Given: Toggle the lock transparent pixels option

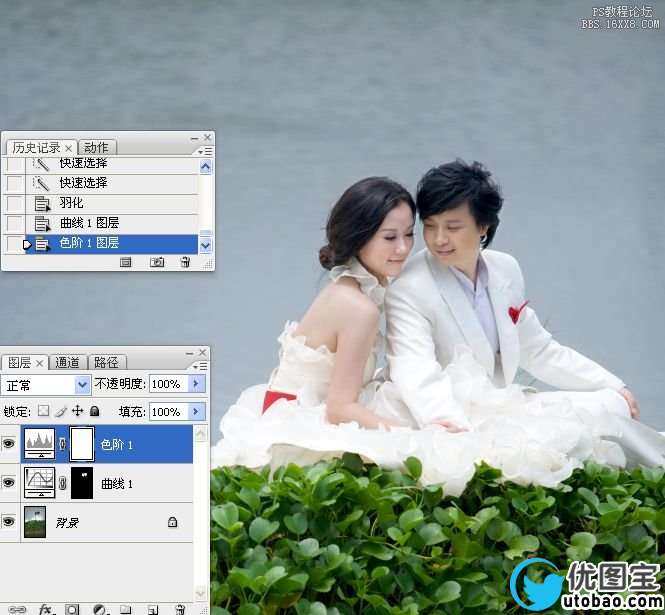Looking at the screenshot, I should [43, 411].
